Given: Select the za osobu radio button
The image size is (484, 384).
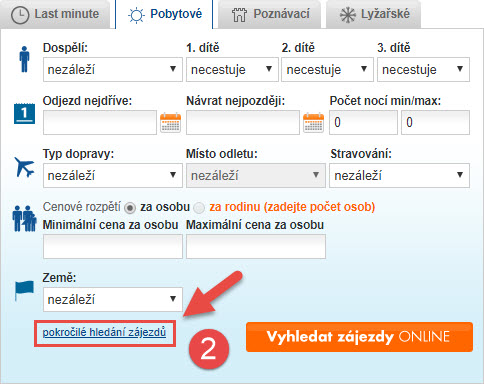Looking at the screenshot, I should pyautogui.click(x=130, y=208).
